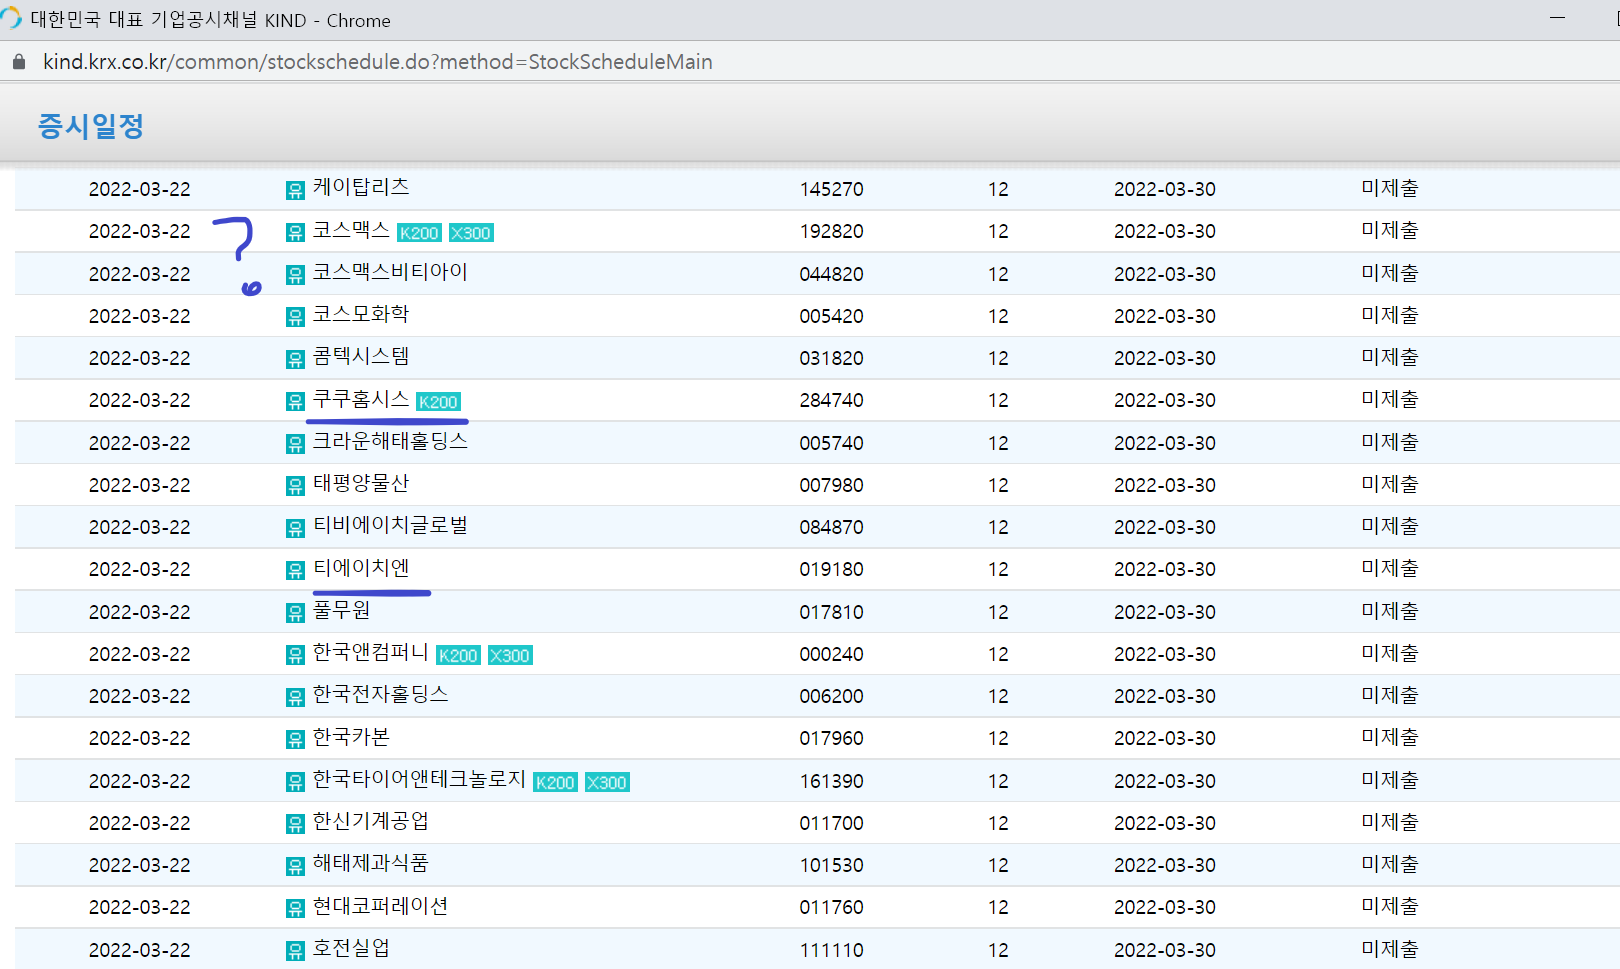Image resolution: width=1620 pixels, height=969 pixels.
Task: Select stock code 111110
Action: (832, 950)
